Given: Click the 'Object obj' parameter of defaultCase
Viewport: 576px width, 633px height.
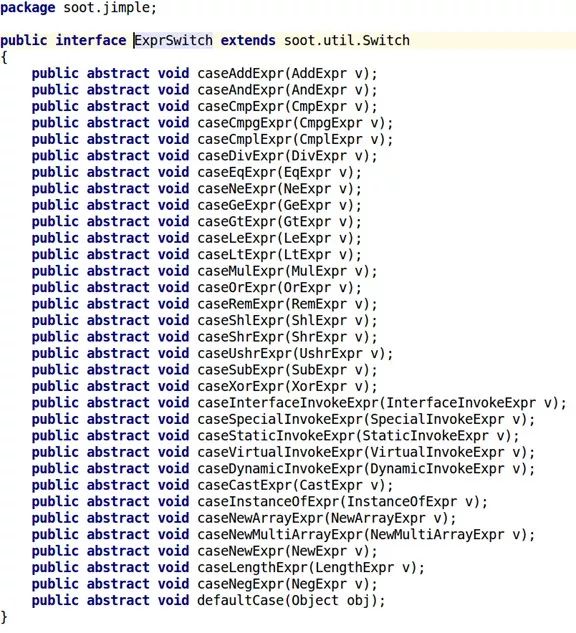Looking at the screenshot, I should point(331,601).
